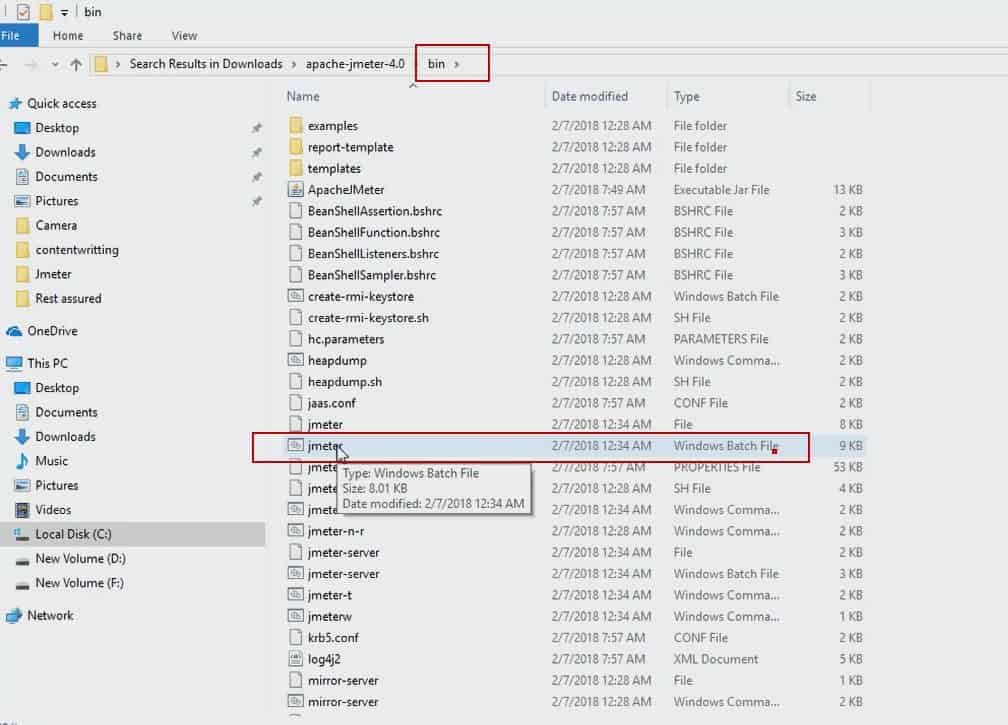The width and height of the screenshot is (1008, 725).
Task: Click the templates folder icon
Action: [x=295, y=168]
